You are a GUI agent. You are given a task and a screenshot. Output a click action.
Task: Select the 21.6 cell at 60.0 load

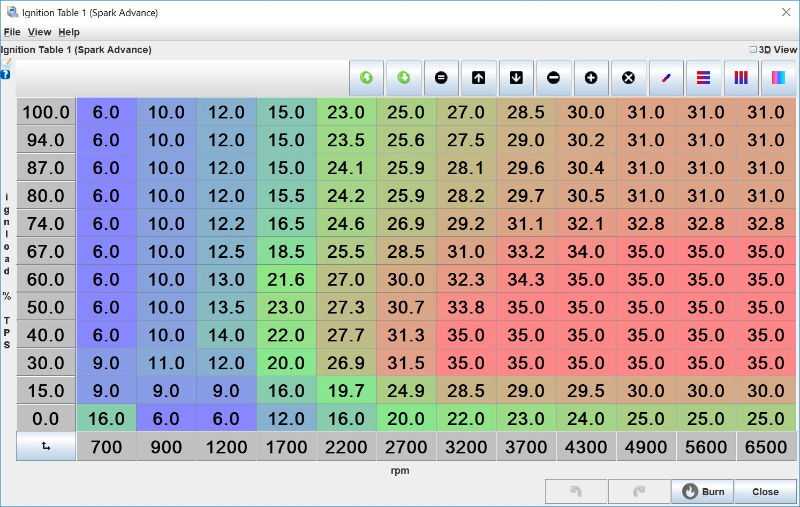[x=286, y=280]
